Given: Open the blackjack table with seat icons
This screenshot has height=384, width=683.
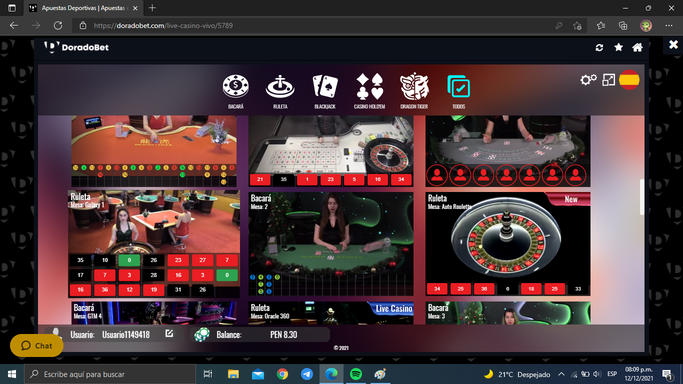Looking at the screenshot, I should pyautogui.click(x=508, y=151).
